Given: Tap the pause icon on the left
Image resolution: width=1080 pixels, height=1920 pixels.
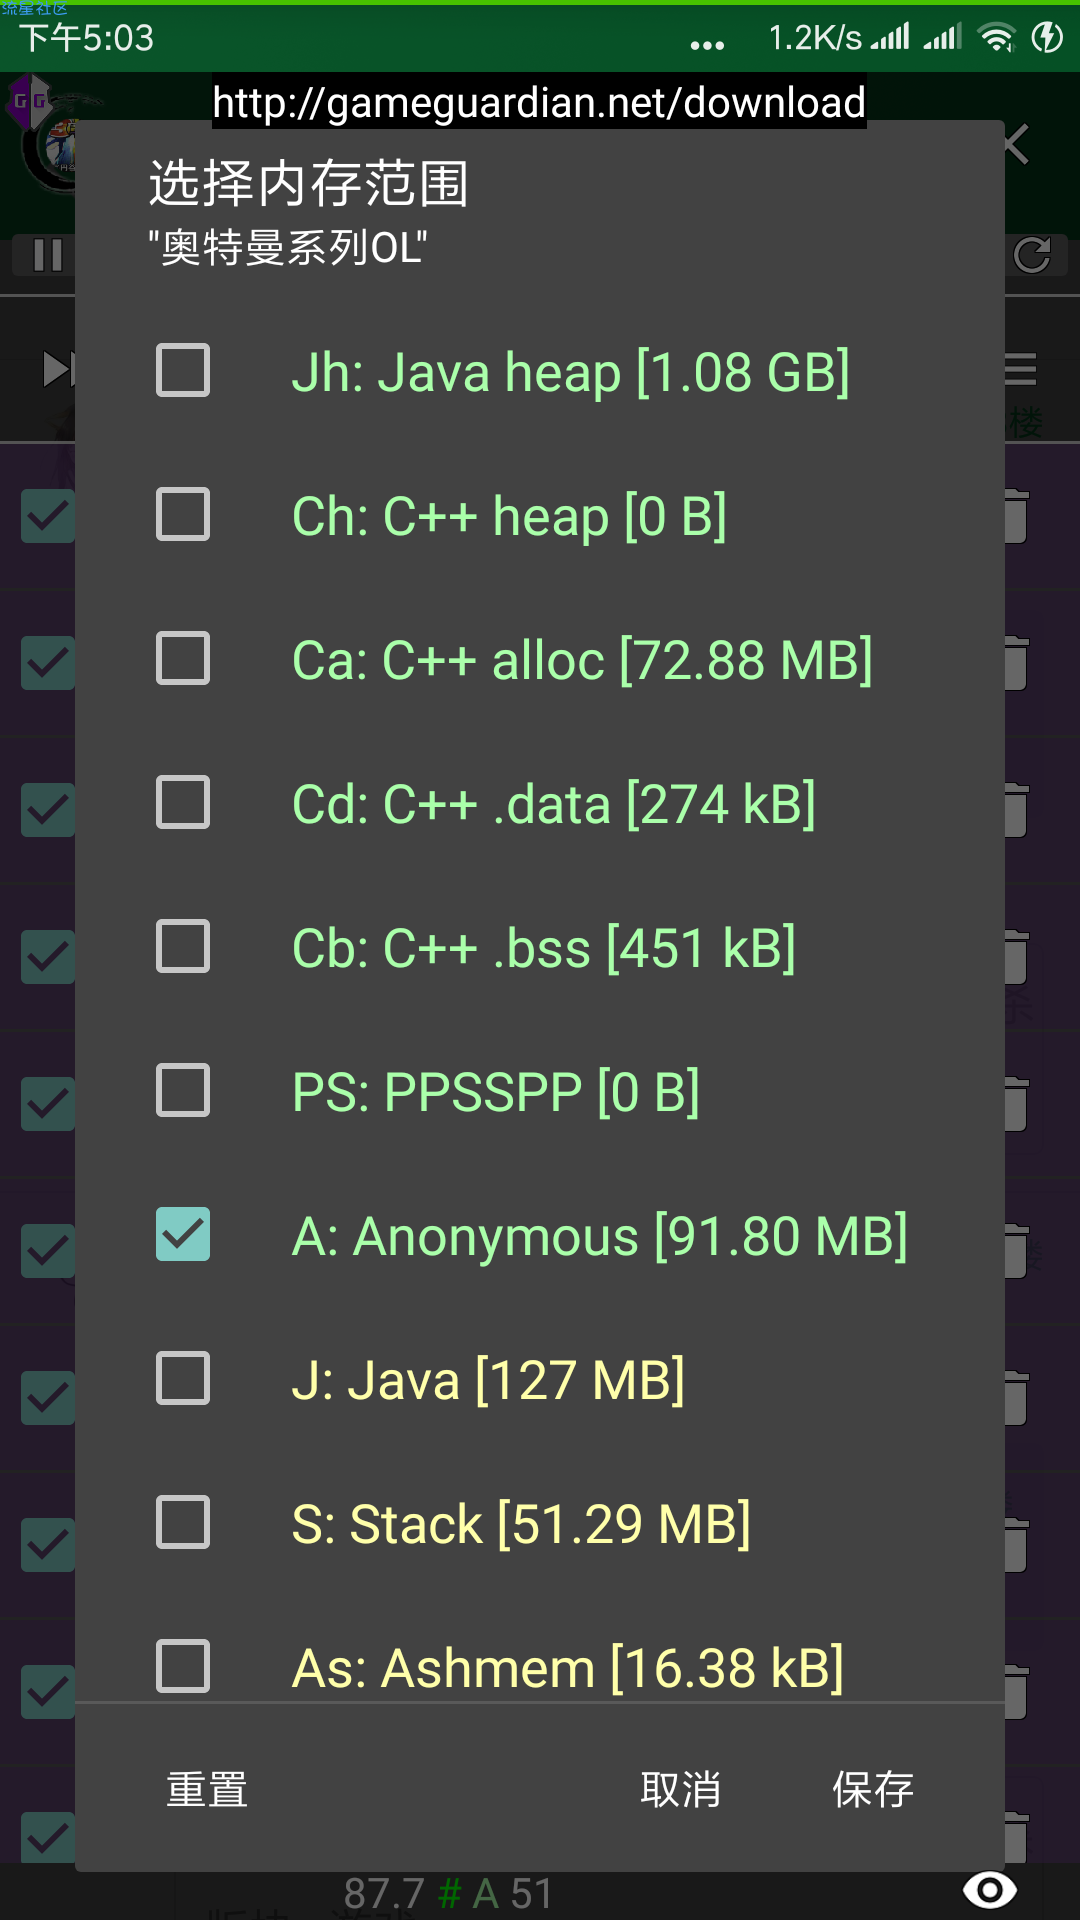Looking at the screenshot, I should click(x=47, y=255).
